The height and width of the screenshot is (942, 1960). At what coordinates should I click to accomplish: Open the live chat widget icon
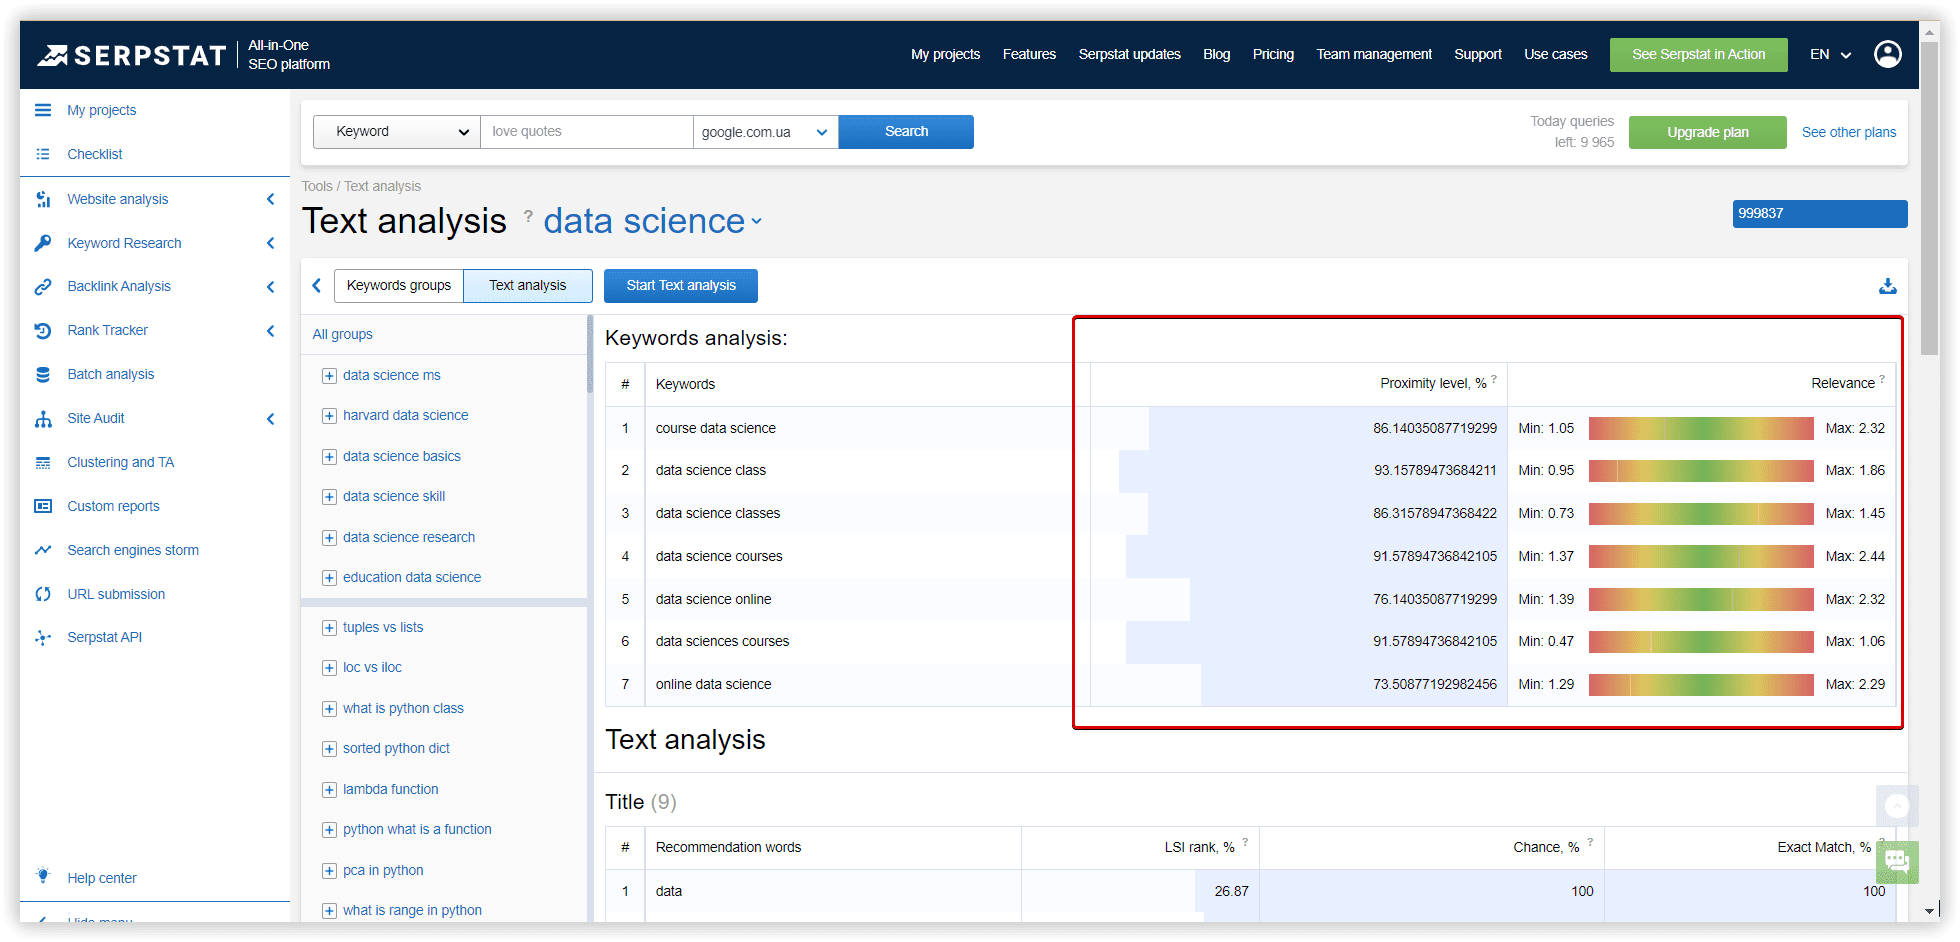point(1896,861)
